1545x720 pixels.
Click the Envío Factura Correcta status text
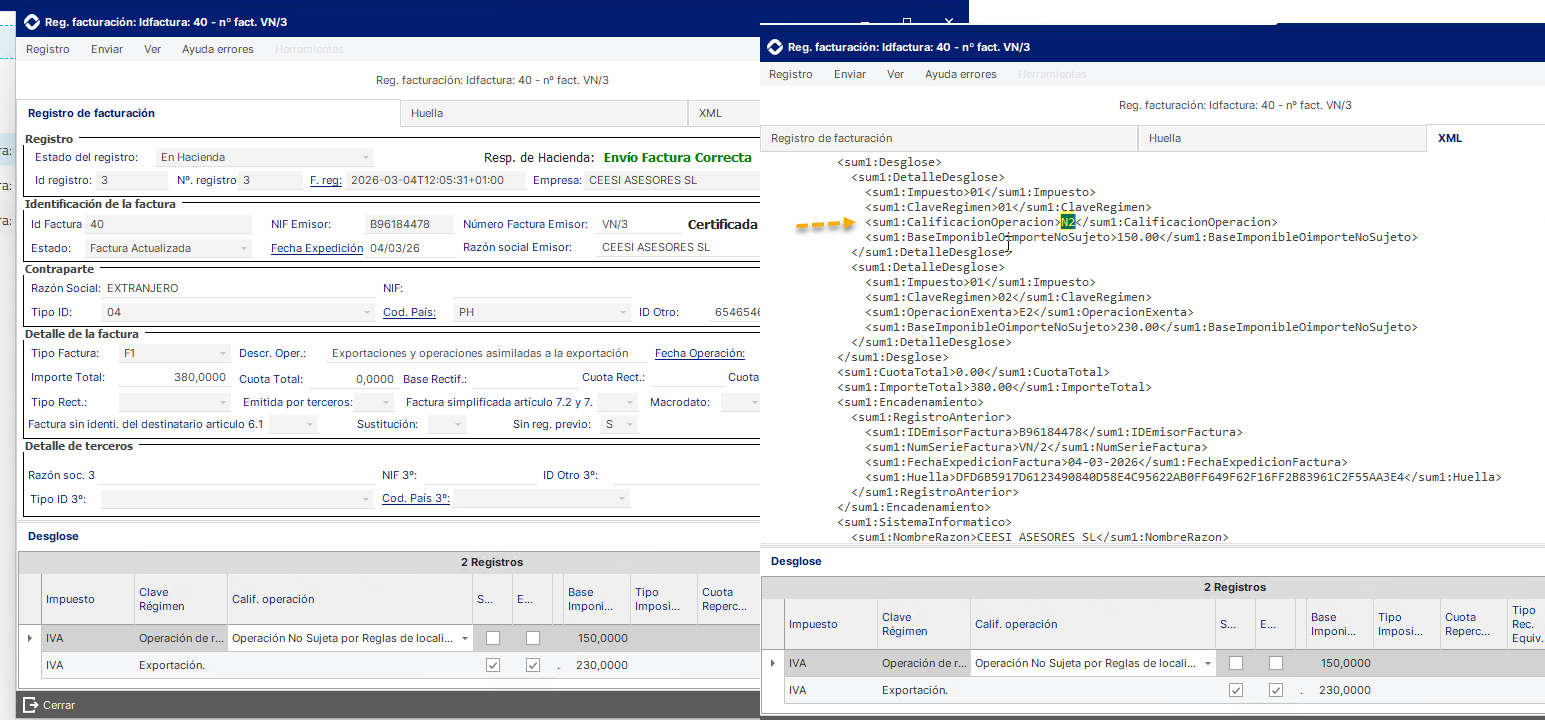coord(678,158)
